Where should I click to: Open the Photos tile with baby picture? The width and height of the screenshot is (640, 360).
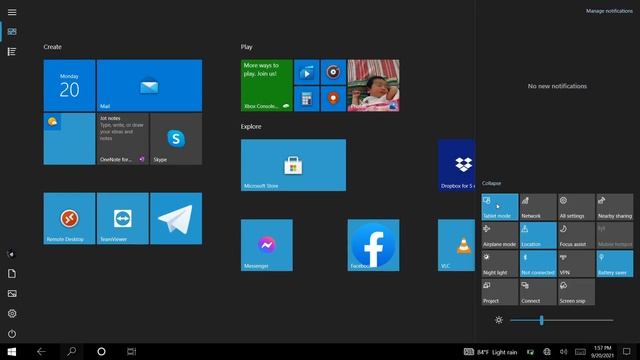(x=373, y=85)
